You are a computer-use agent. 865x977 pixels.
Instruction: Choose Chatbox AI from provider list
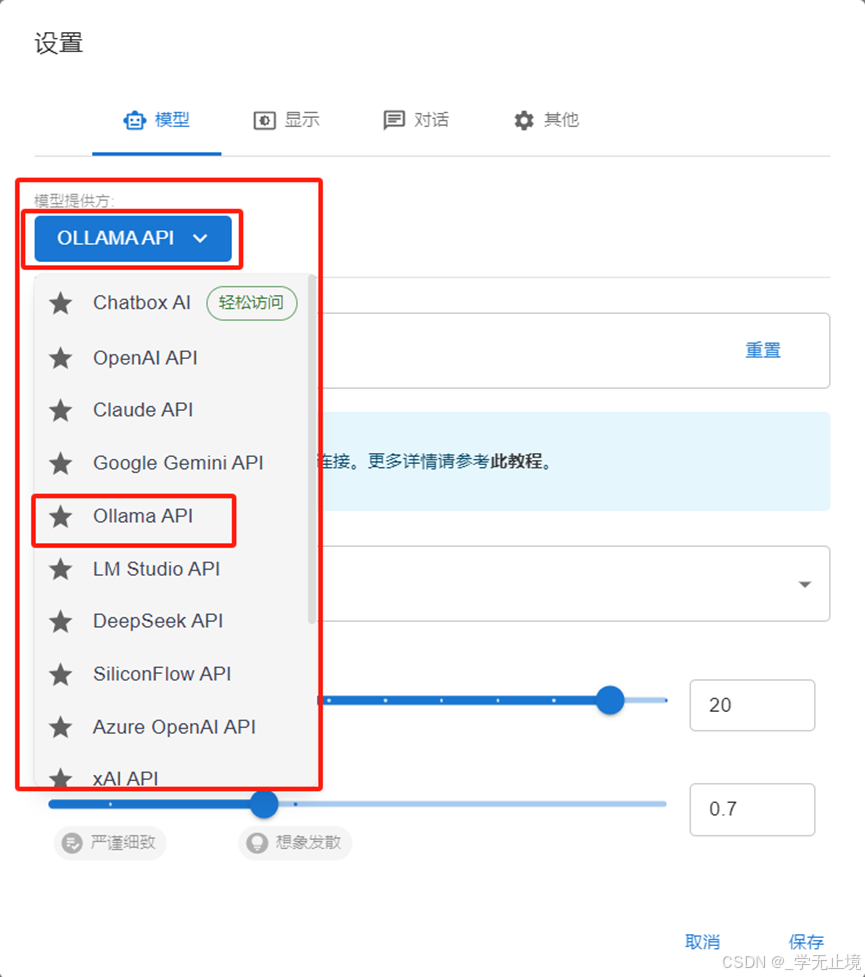pyautogui.click(x=172, y=303)
